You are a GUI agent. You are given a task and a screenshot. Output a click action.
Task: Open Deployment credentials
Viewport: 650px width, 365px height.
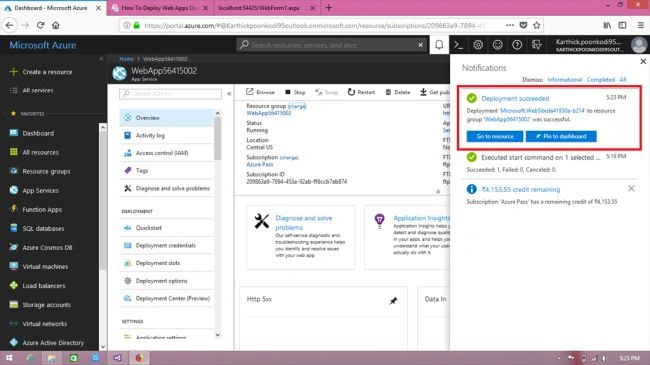click(167, 246)
